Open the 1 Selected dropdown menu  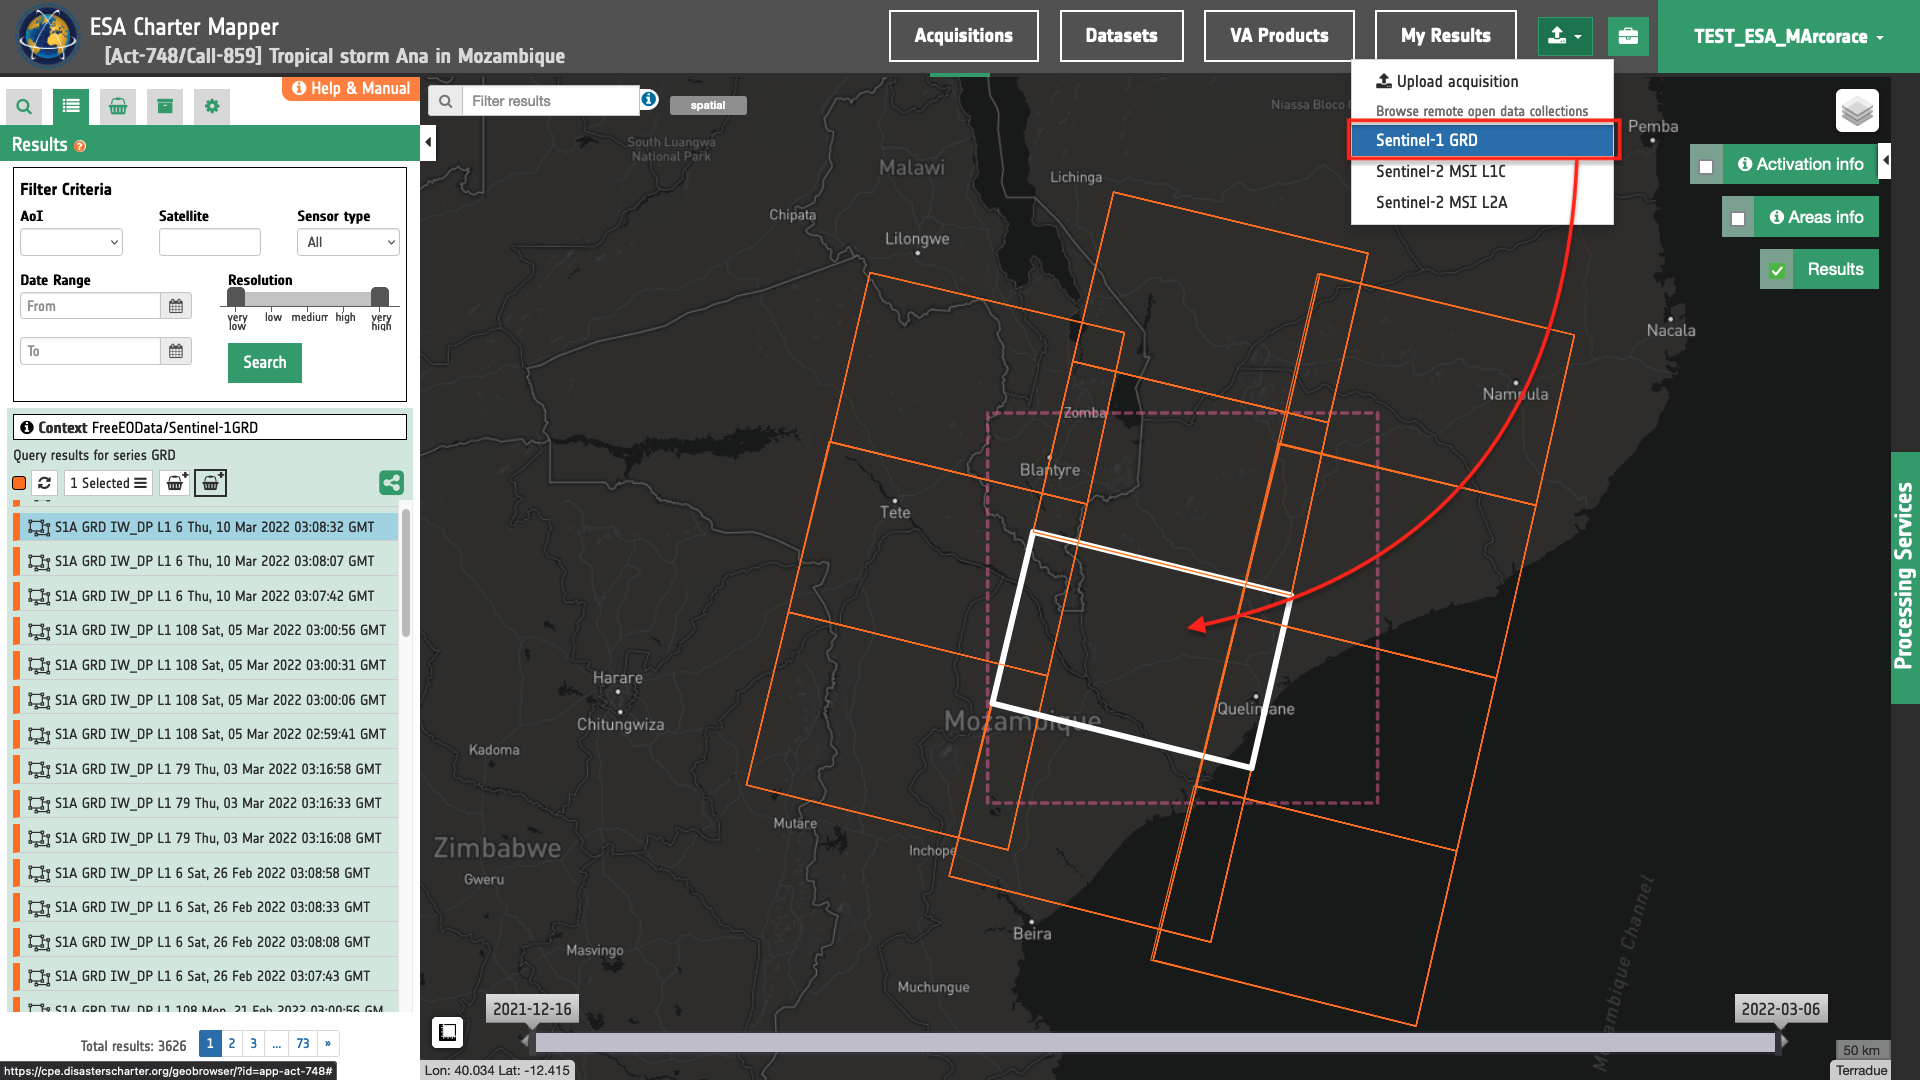tap(108, 483)
